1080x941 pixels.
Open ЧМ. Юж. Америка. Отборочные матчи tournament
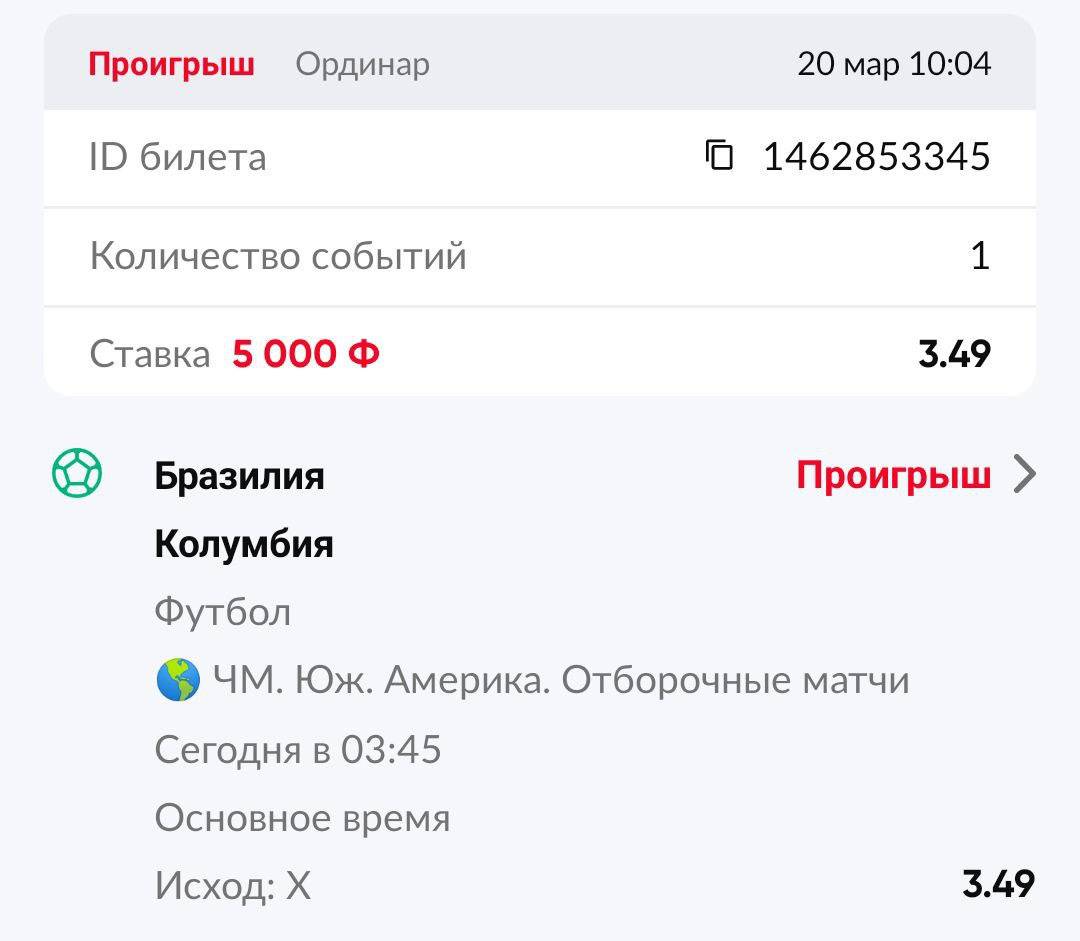coord(560,682)
